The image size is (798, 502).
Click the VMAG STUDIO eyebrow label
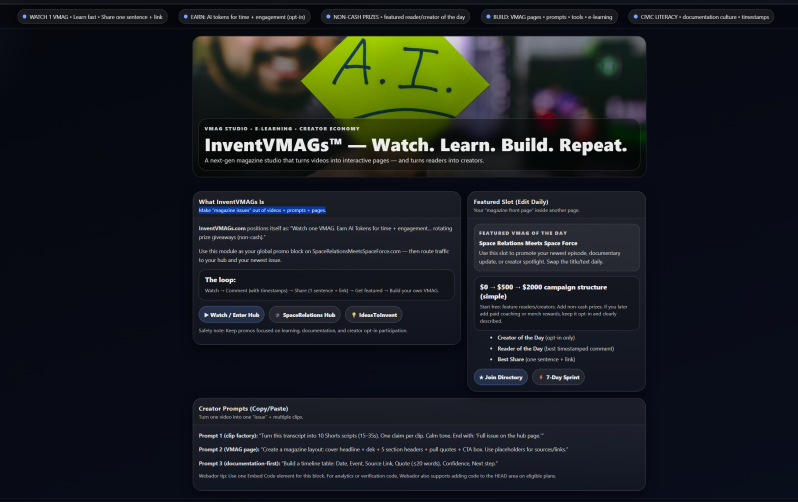282,128
